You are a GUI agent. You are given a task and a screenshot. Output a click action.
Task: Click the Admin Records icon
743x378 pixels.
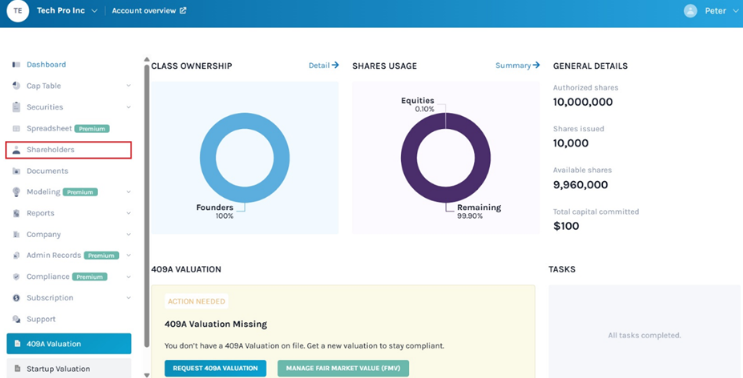16,255
